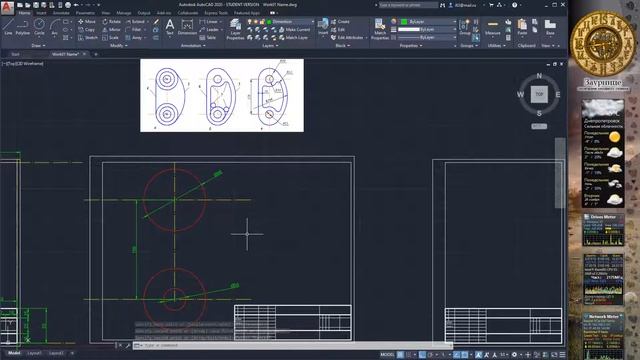
Task: Add a new drawing tab with plus
Action: coord(96,54)
